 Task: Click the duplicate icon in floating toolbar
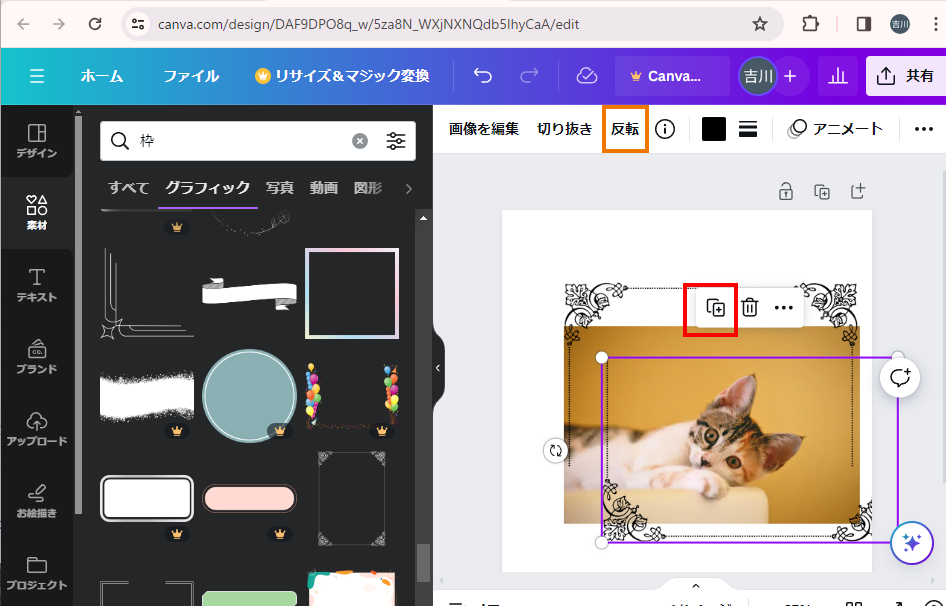(x=715, y=308)
